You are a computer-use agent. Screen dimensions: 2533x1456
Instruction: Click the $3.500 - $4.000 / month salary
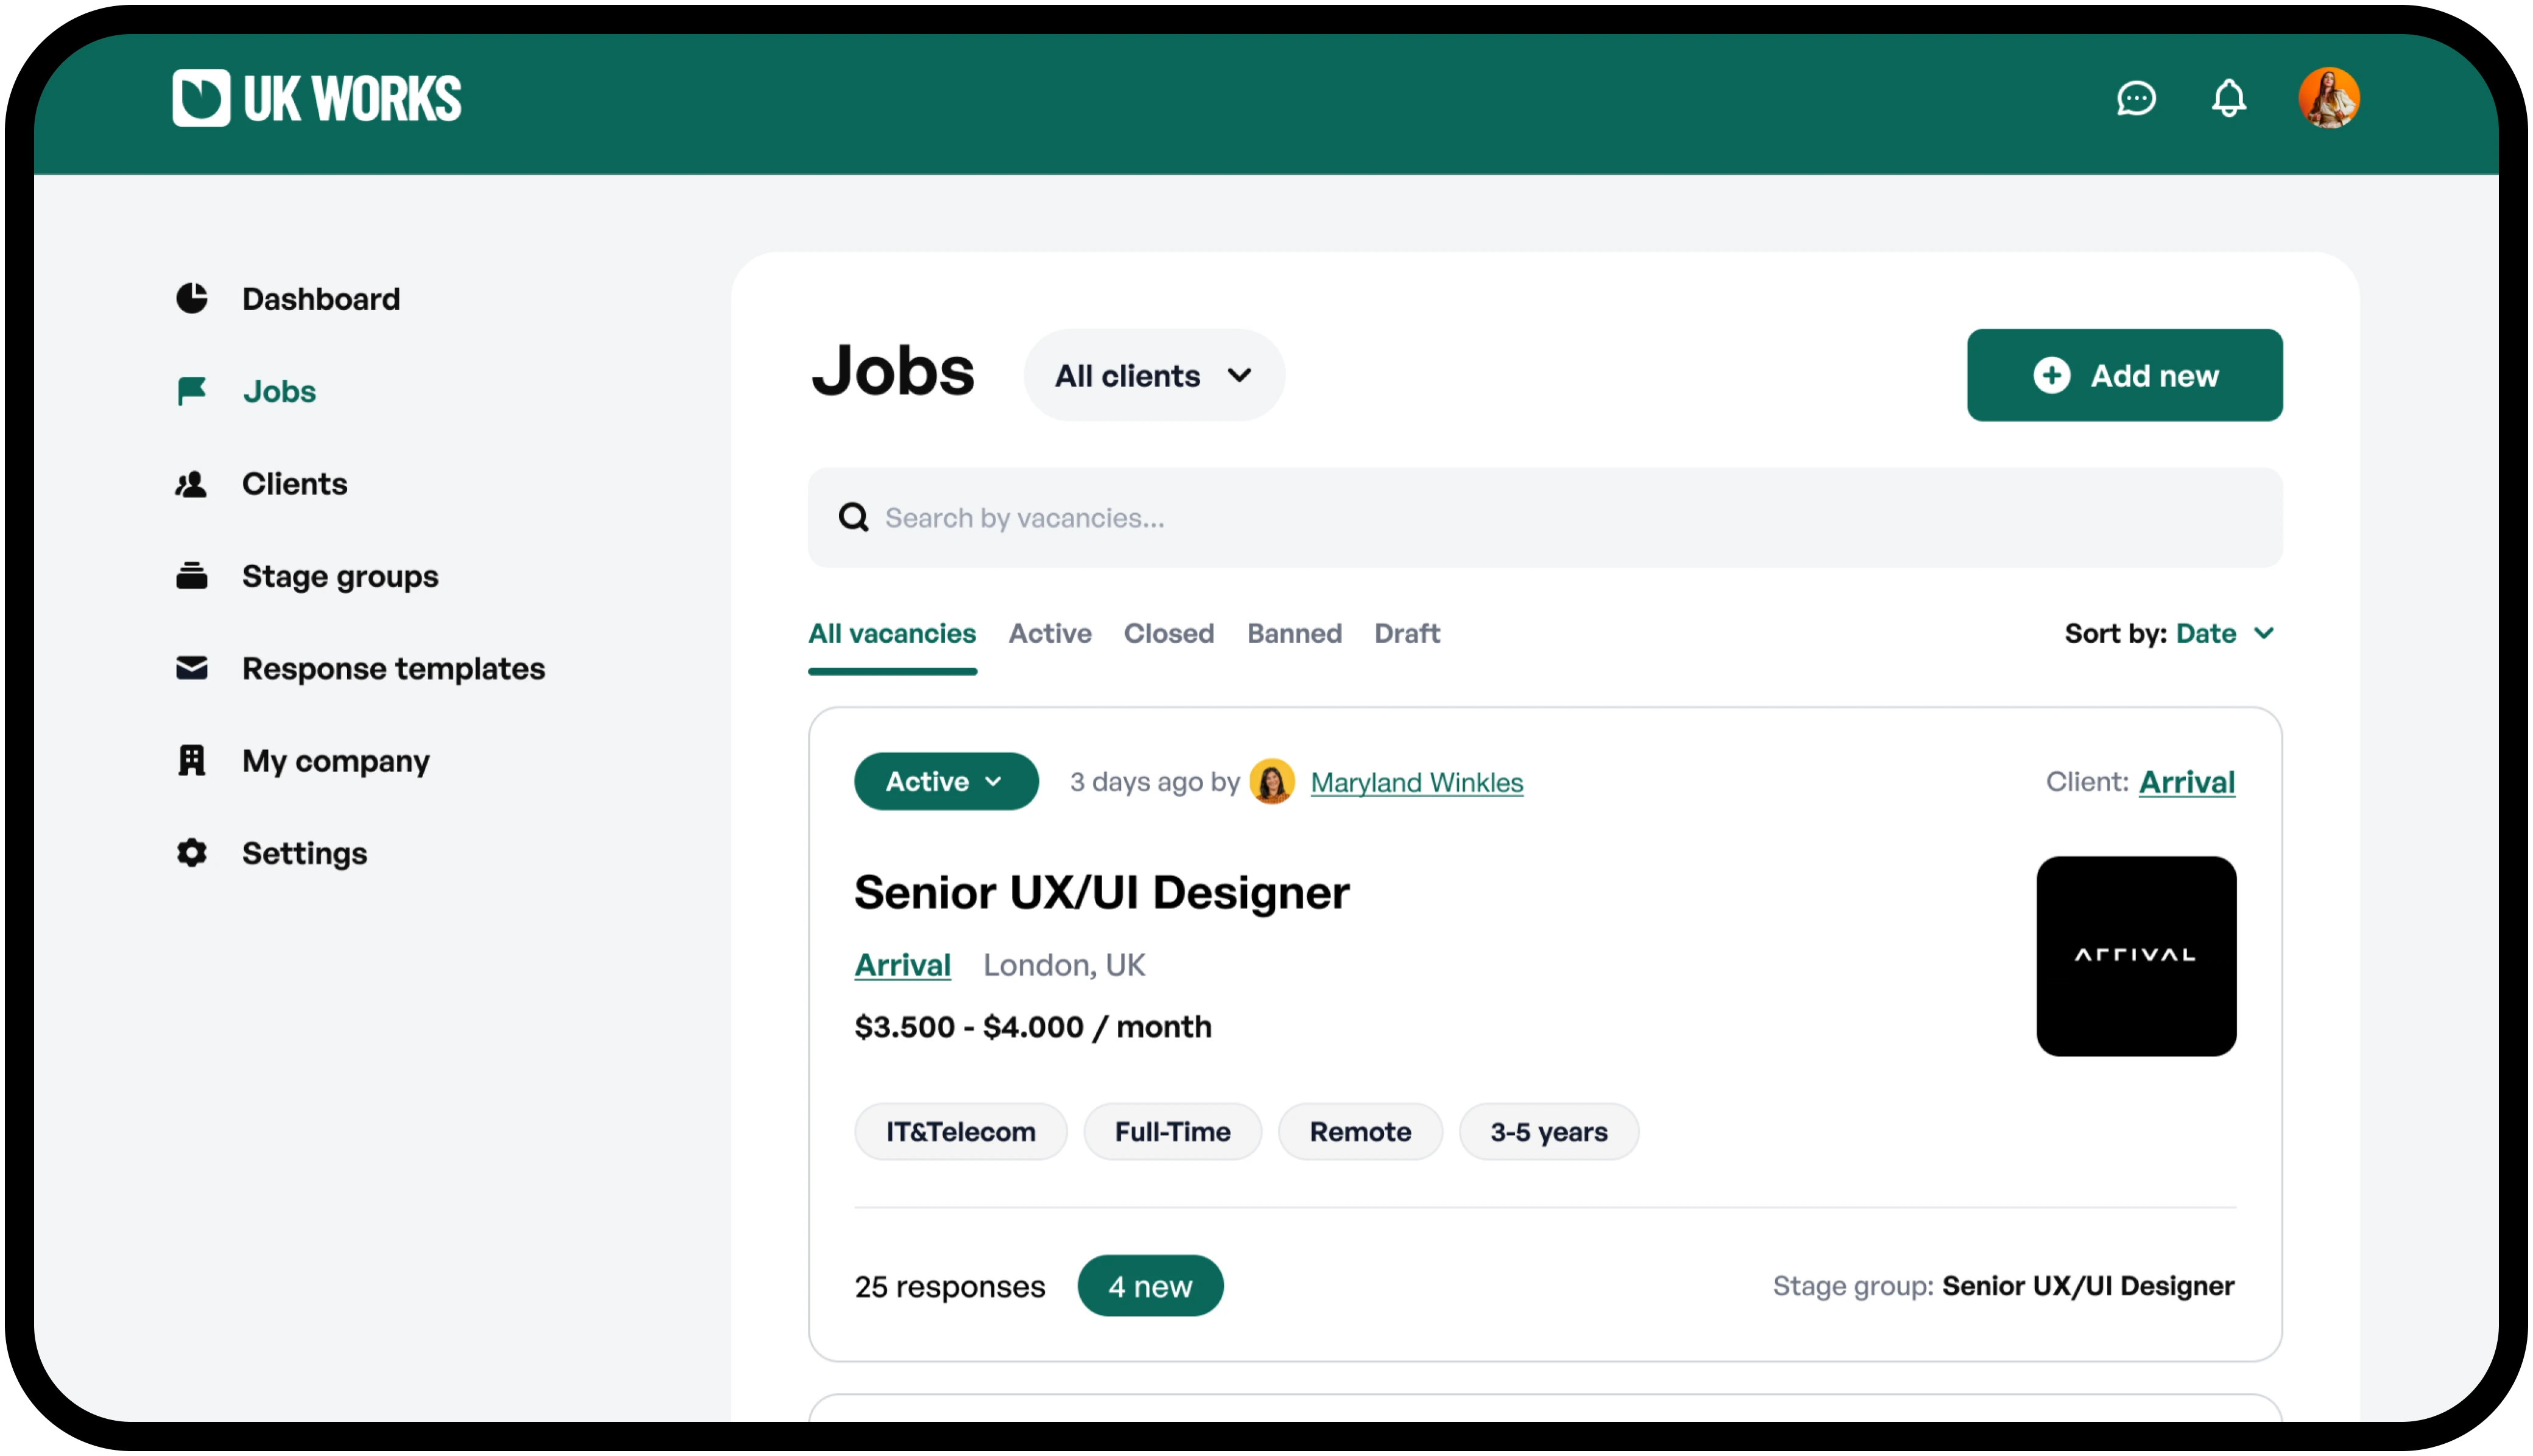(x=1032, y=1027)
